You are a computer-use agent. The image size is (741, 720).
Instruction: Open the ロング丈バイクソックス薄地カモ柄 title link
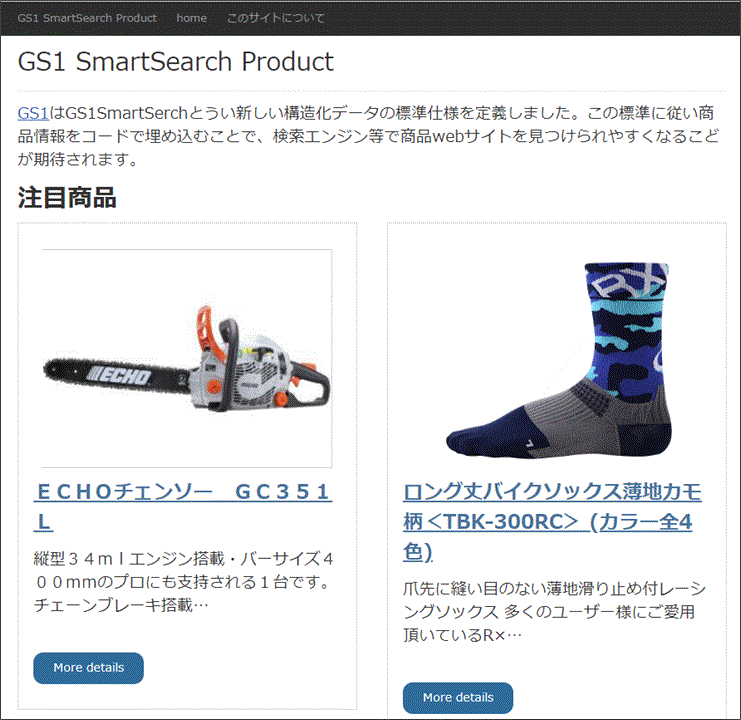[552, 522]
